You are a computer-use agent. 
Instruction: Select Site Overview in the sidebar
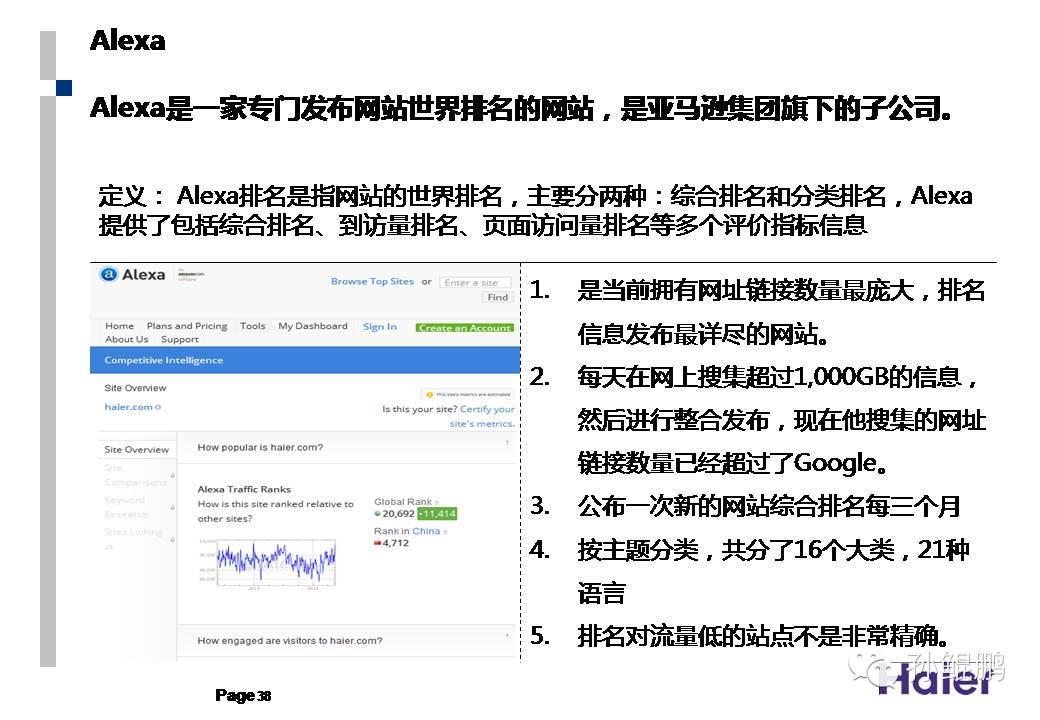[137, 449]
